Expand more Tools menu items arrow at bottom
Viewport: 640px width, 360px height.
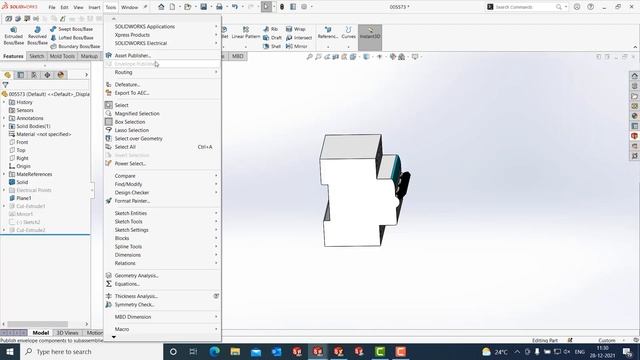(x=114, y=337)
